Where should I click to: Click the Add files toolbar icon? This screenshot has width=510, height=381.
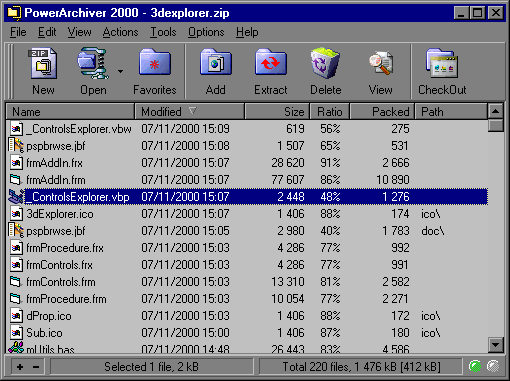215,62
